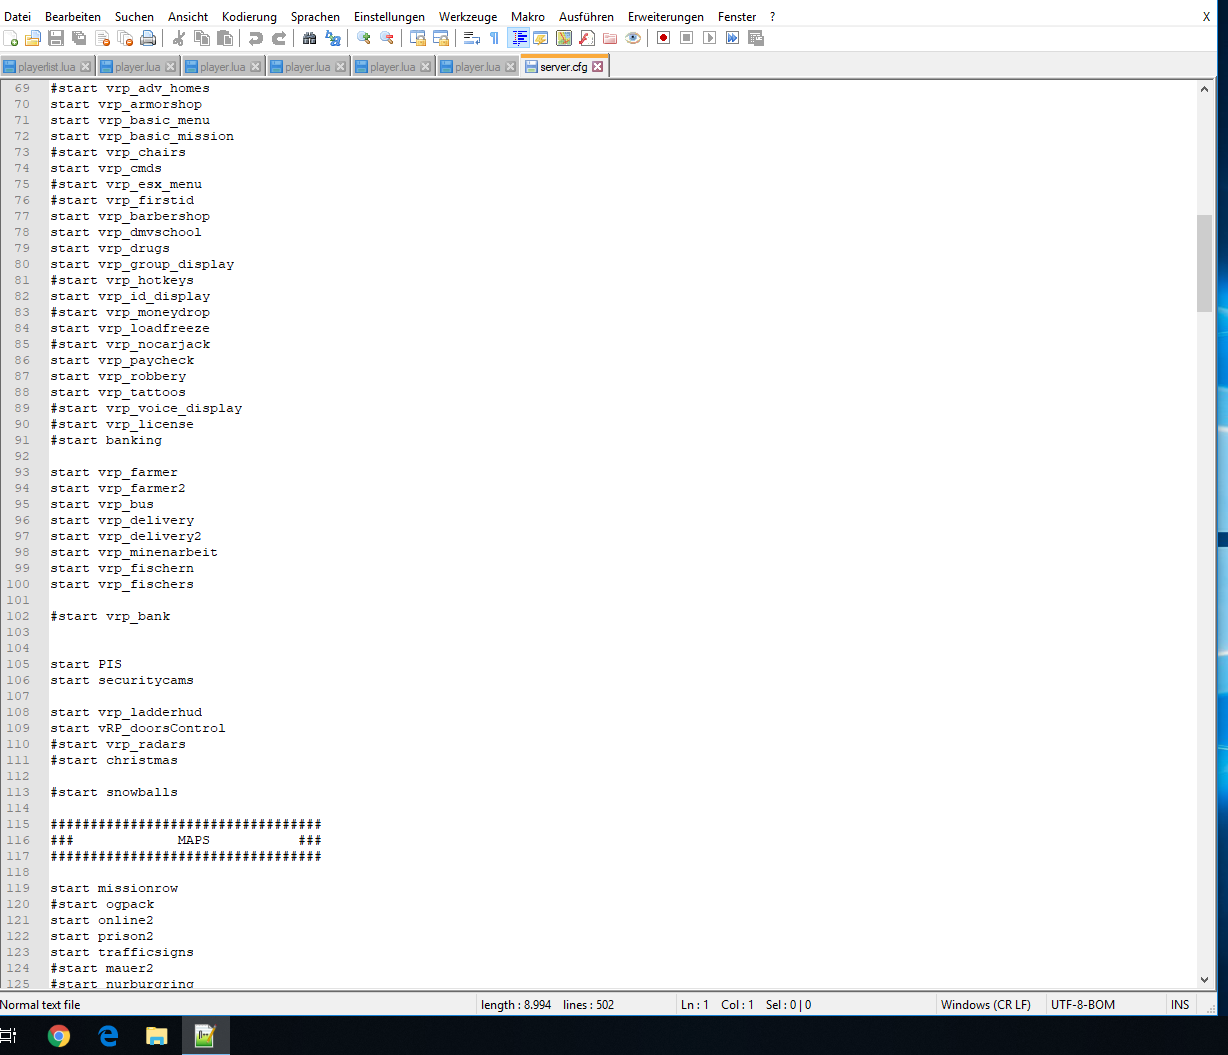Viewport: 1228px width, 1055px height.
Task: Click the Save All icon
Action: click(79, 38)
